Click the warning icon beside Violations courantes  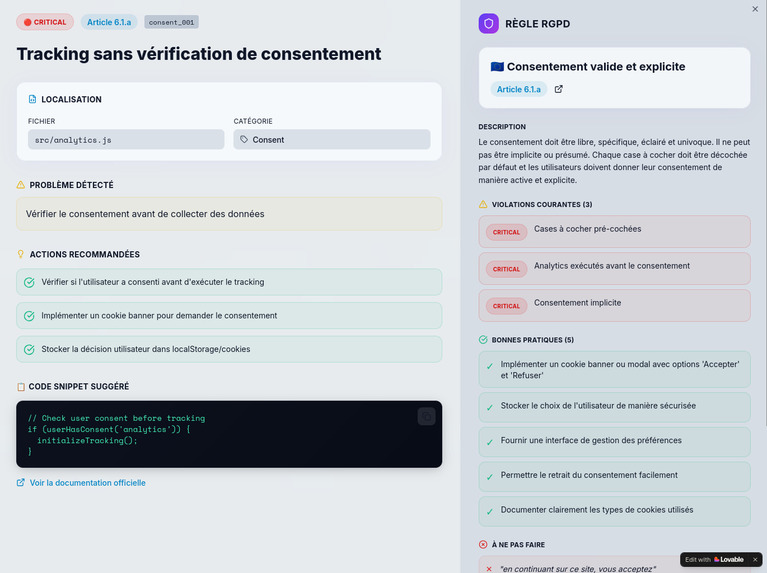(483, 204)
